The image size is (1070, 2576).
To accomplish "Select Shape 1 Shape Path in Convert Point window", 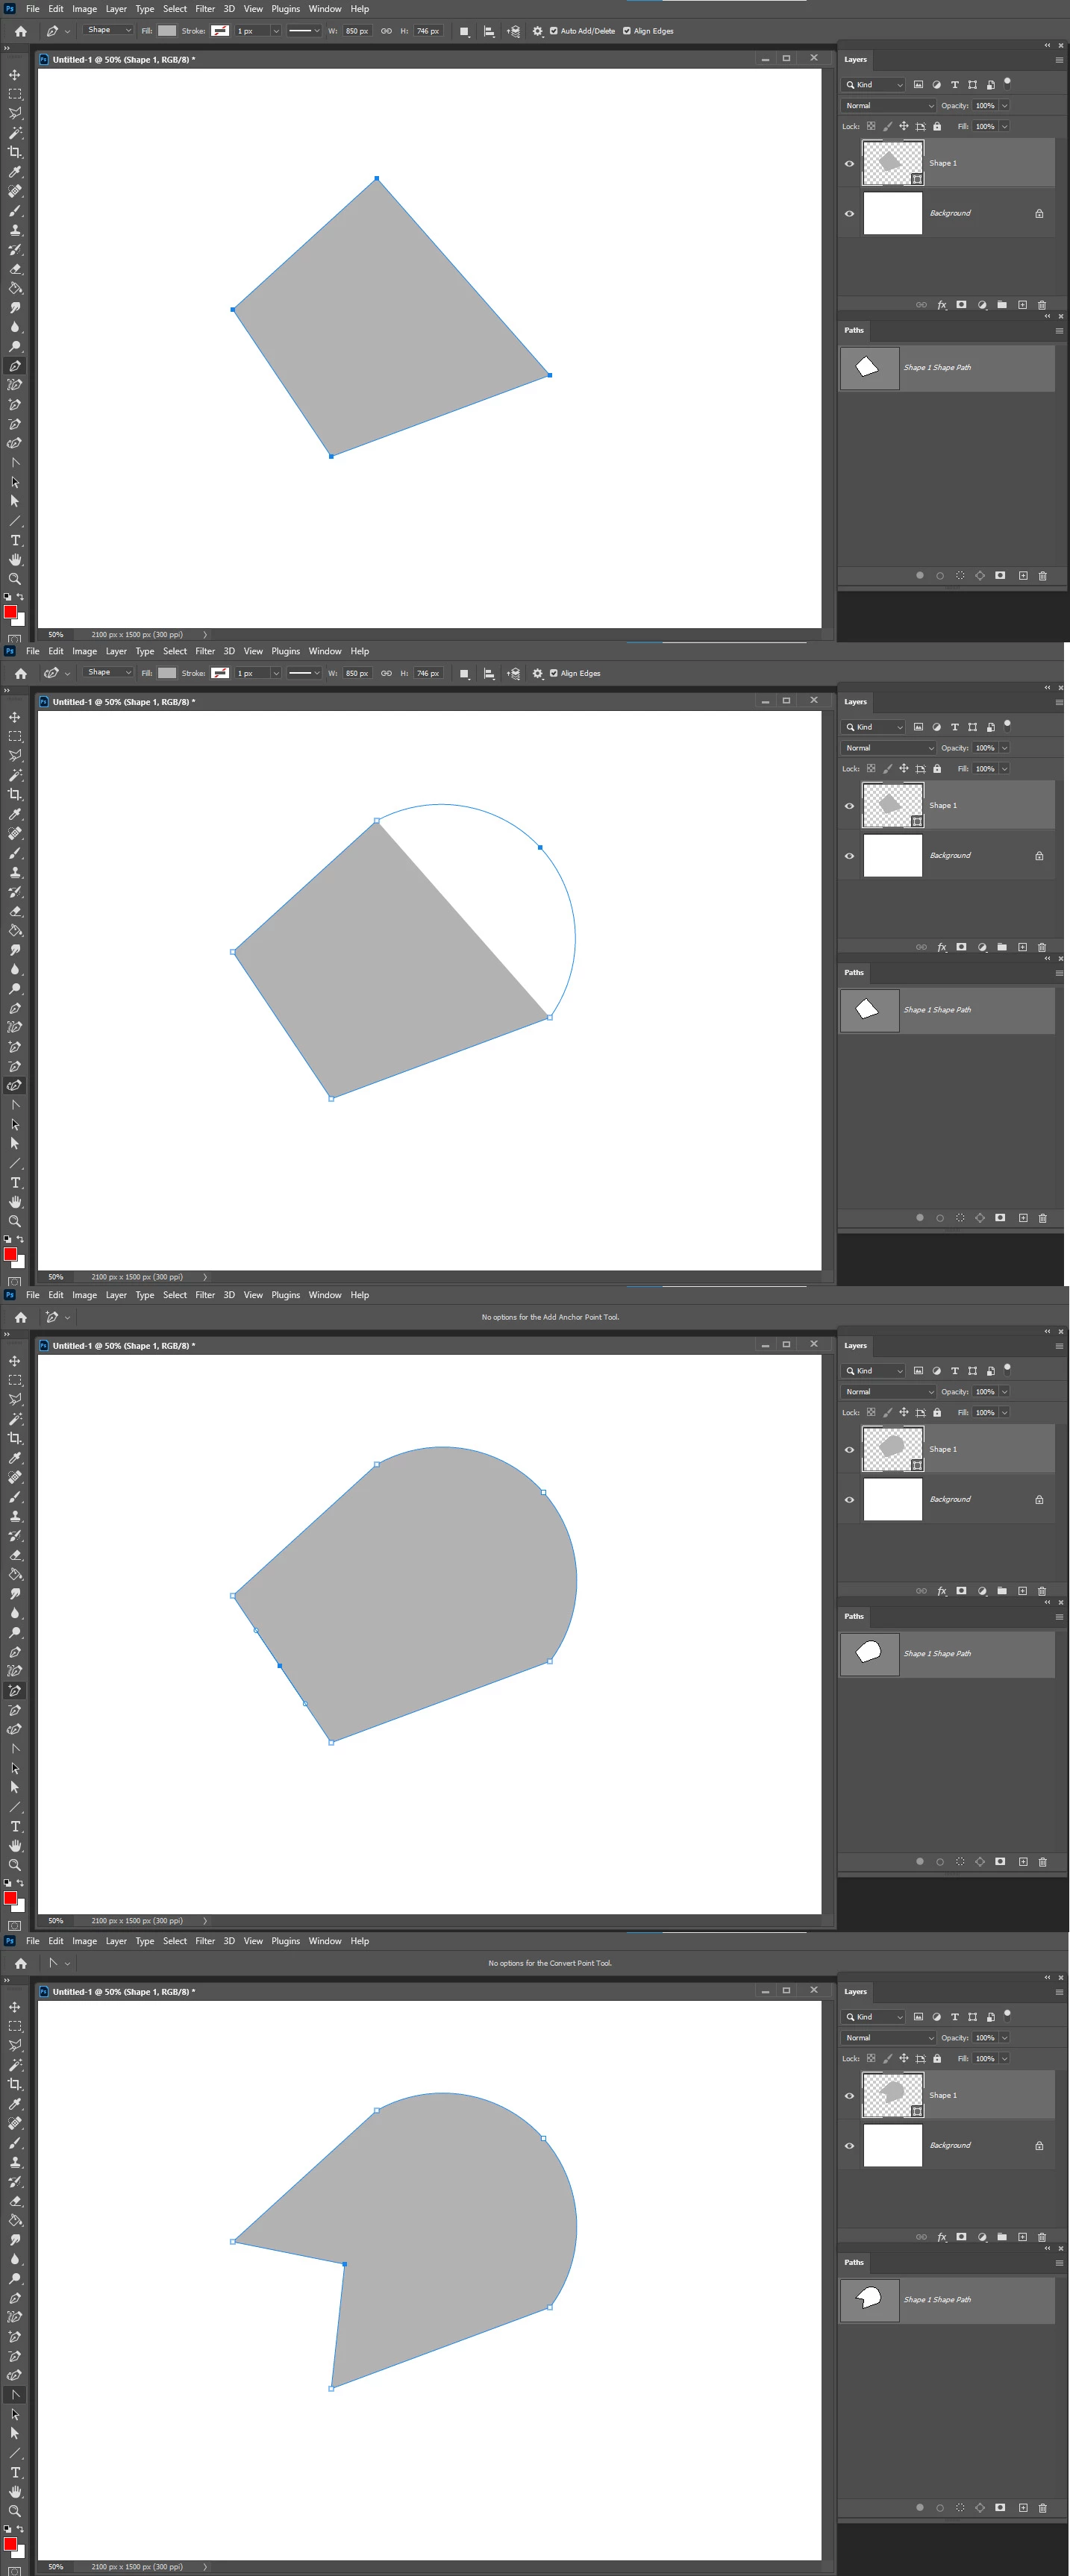I will (x=947, y=2300).
